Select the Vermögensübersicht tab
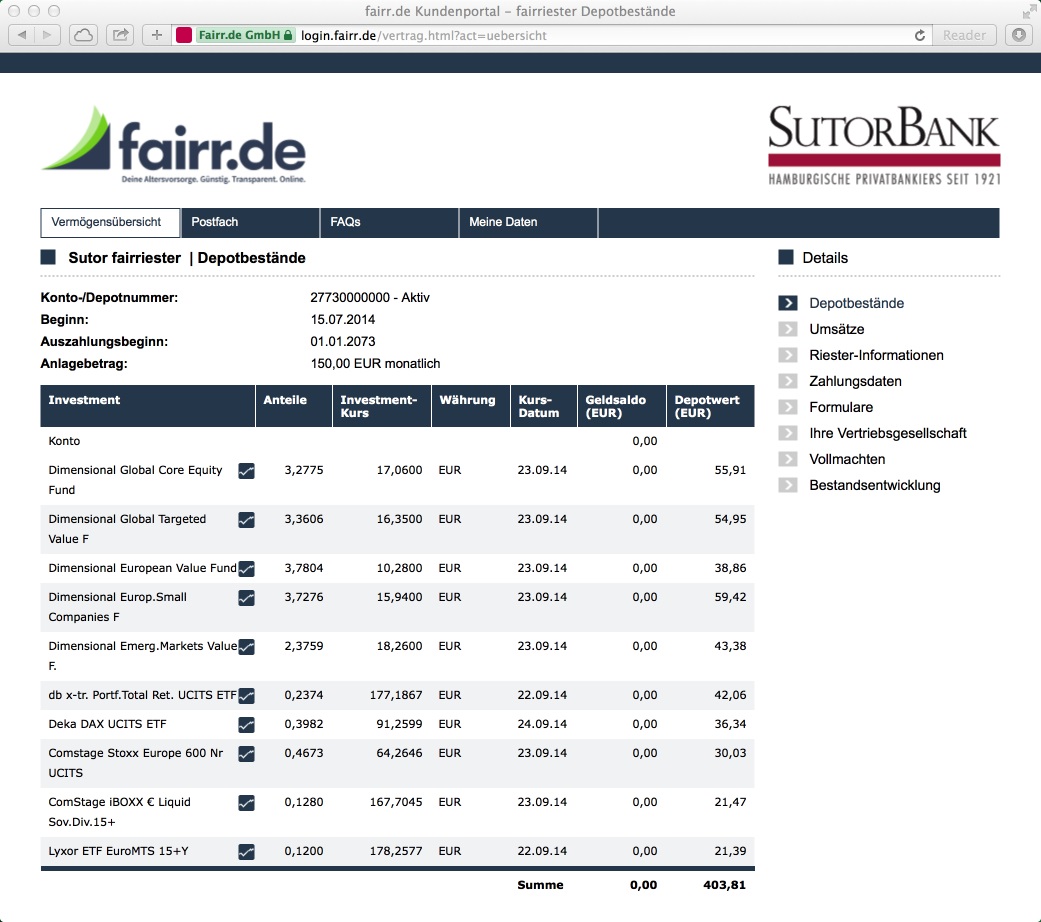Image resolution: width=1041 pixels, height=922 pixels. [110, 222]
